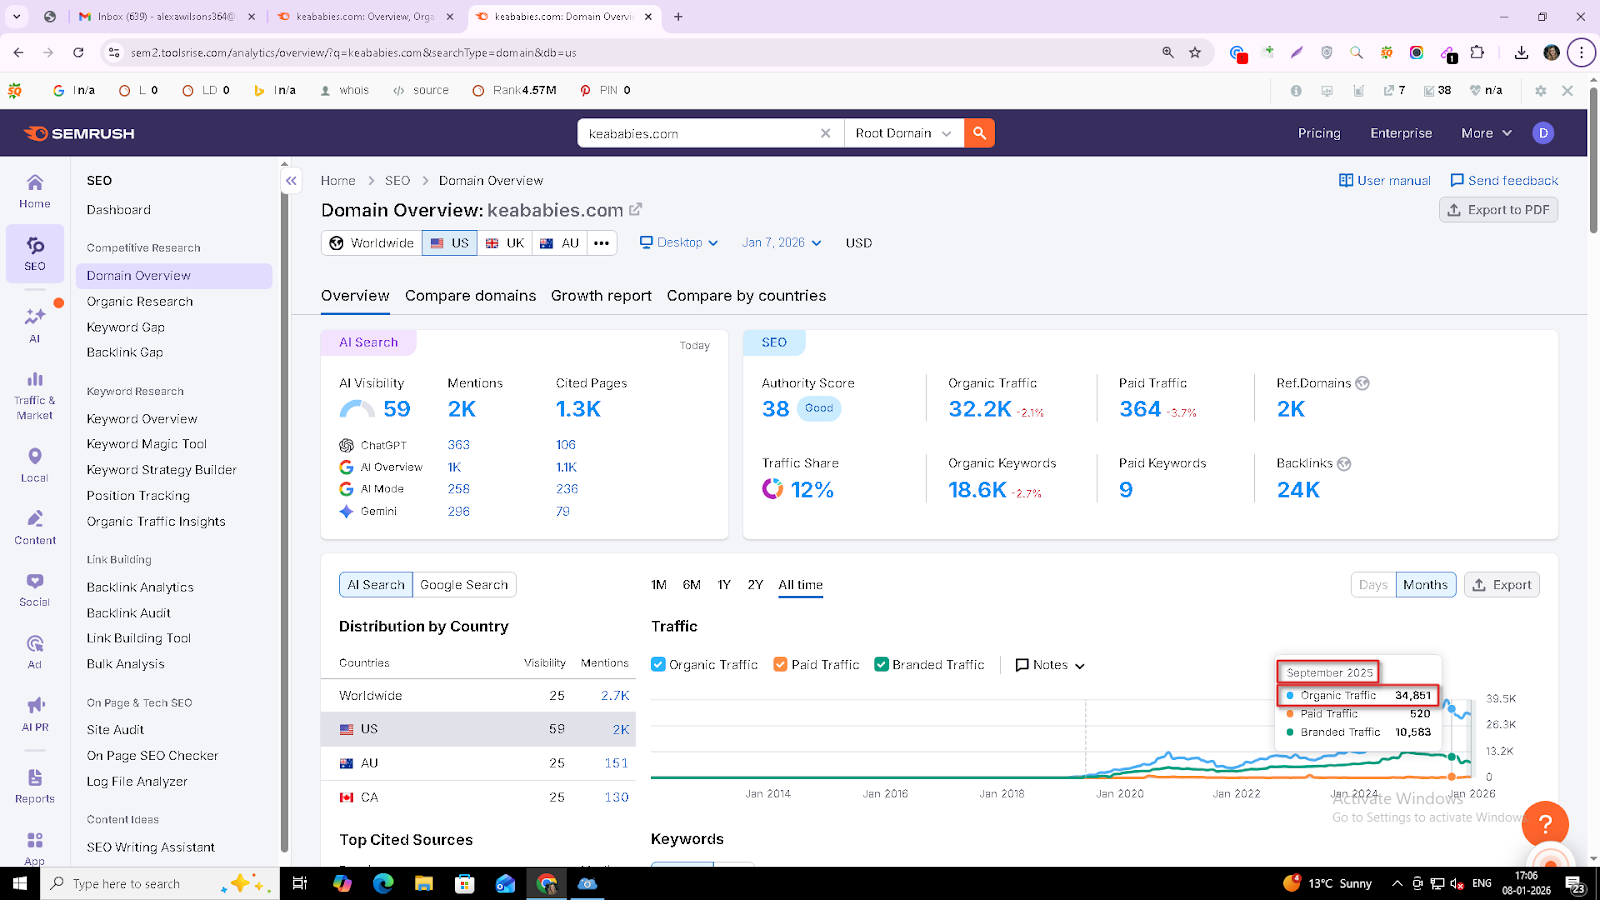This screenshot has height=900, width=1600.
Task: Select the UK database button
Action: point(505,243)
